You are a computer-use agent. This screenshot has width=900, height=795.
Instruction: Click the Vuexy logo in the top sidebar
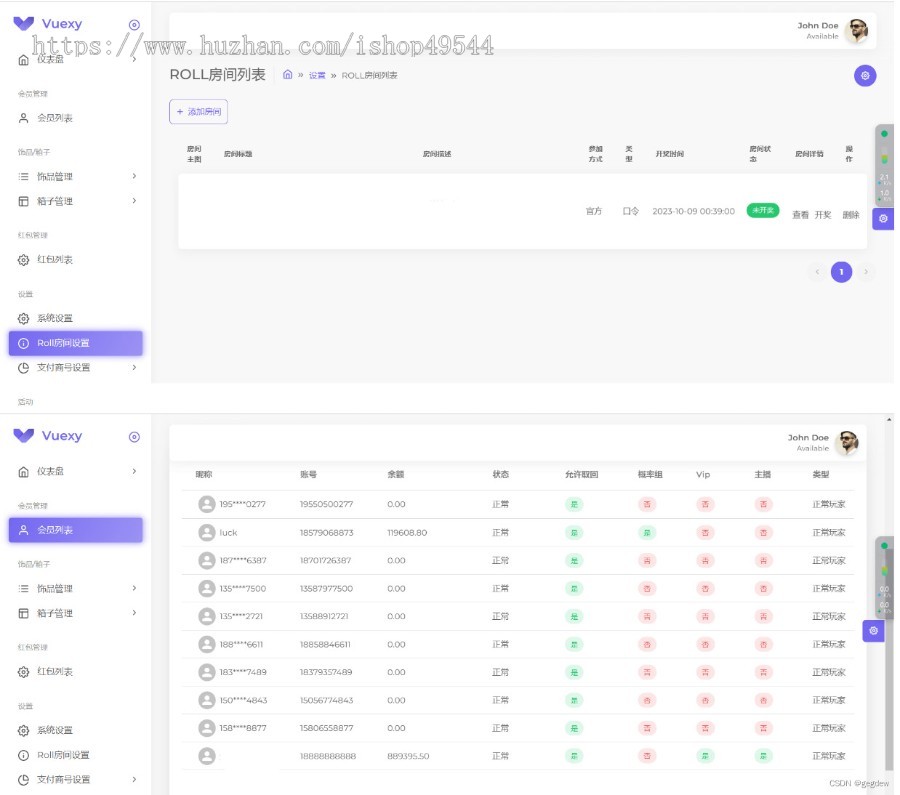tap(48, 24)
